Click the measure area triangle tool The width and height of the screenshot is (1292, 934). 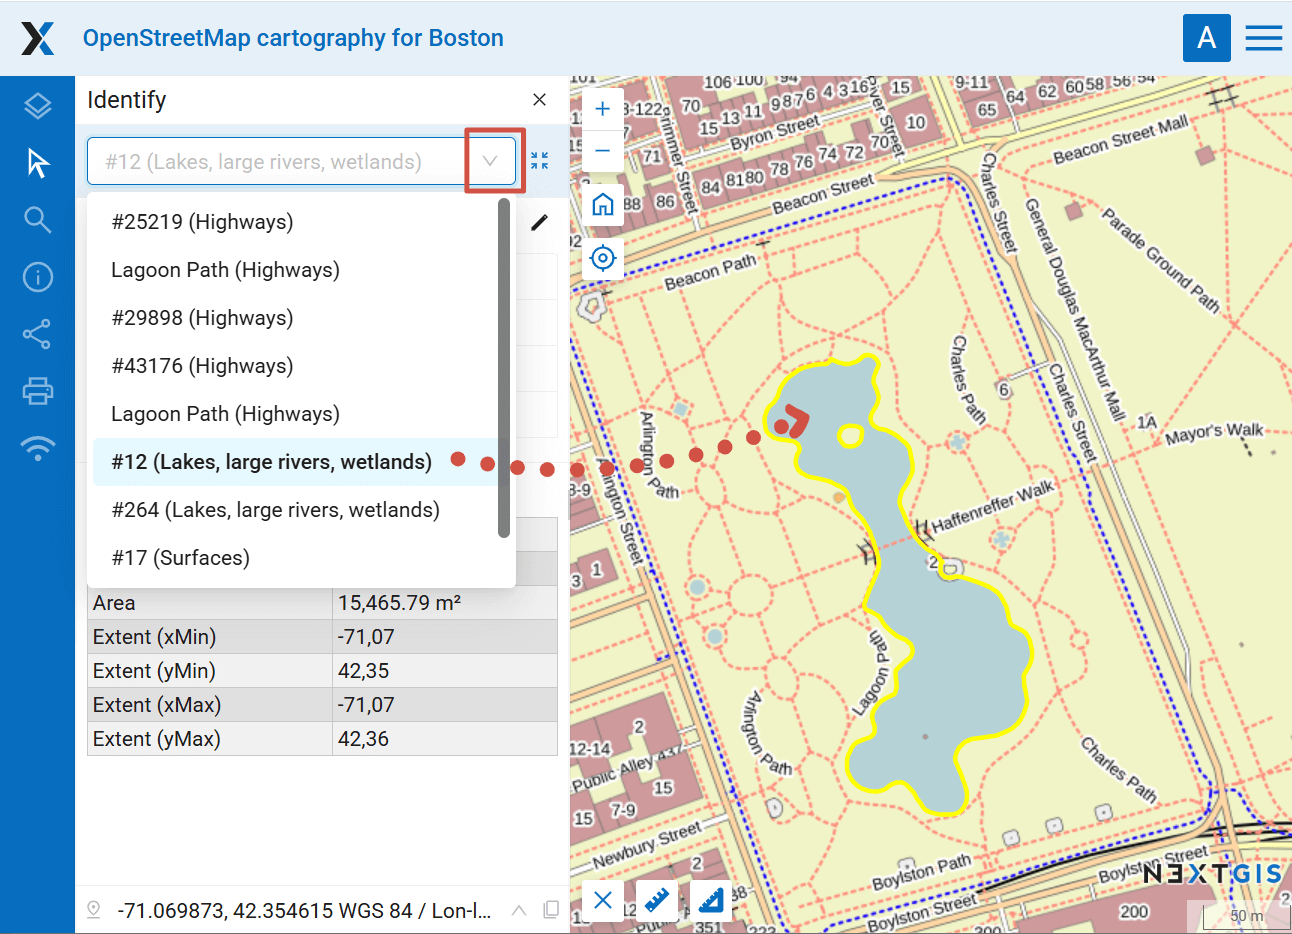tap(710, 901)
